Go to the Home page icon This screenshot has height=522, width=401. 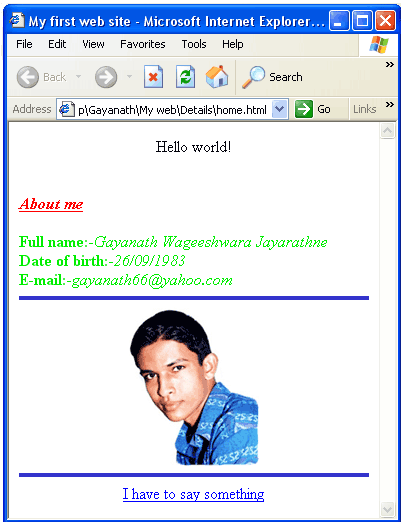click(217, 77)
